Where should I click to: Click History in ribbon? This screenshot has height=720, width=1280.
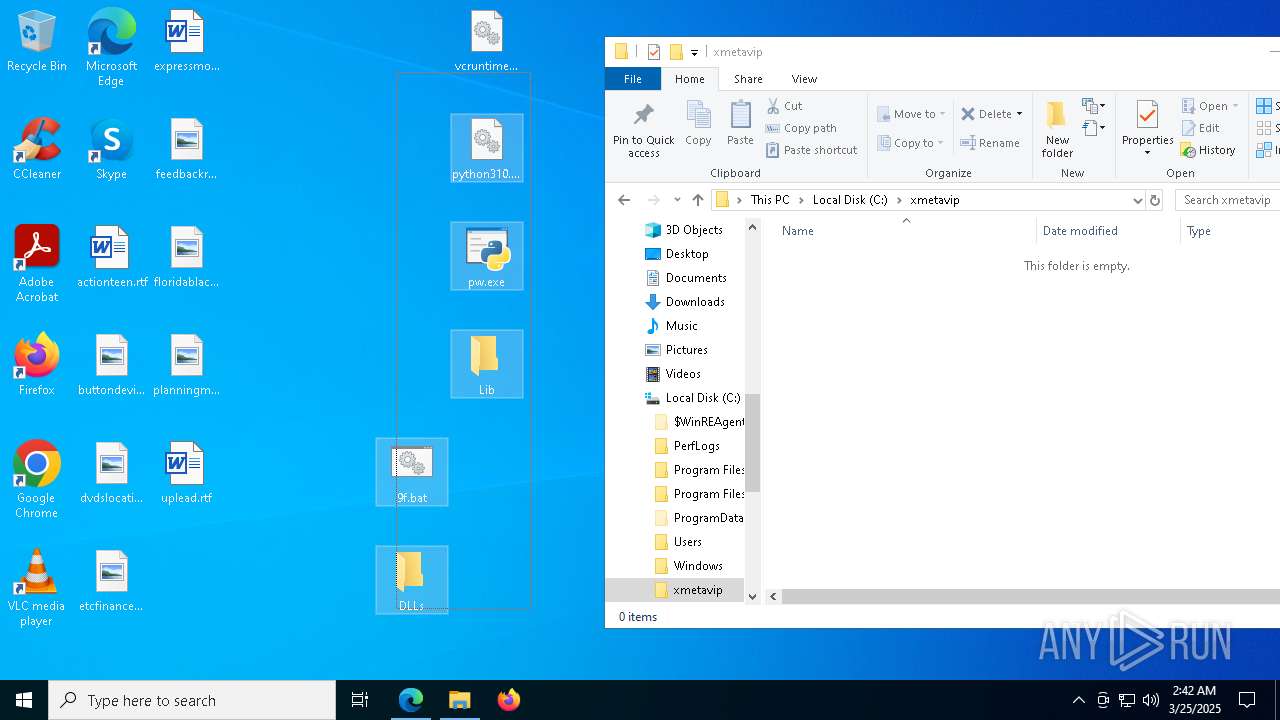point(1208,150)
